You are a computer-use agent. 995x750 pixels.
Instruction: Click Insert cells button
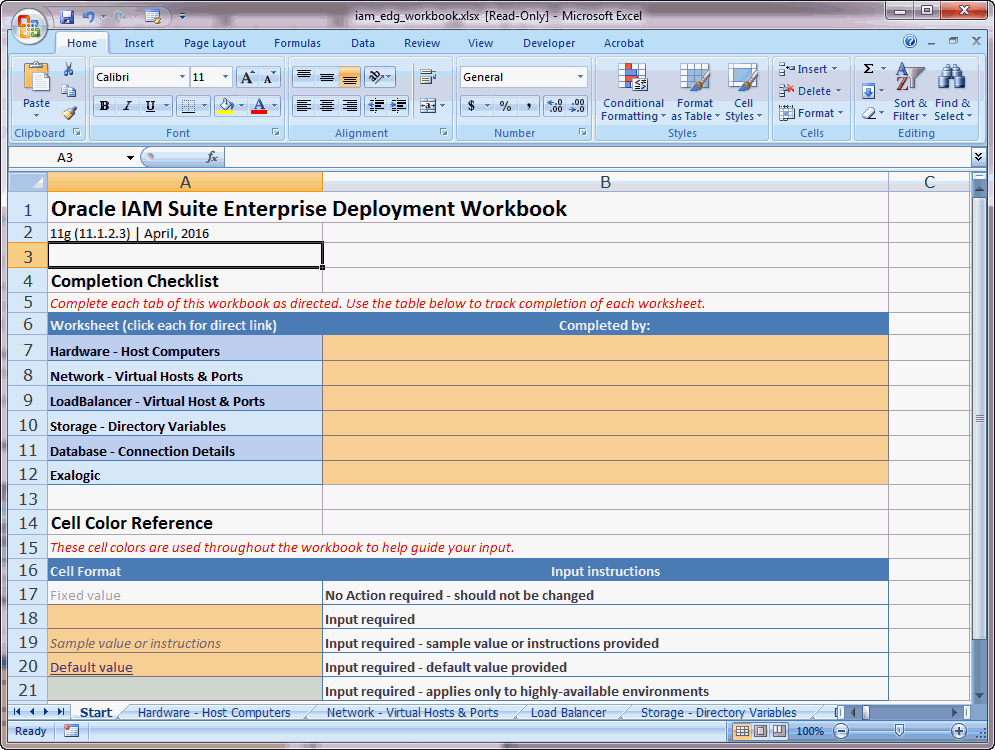(808, 69)
